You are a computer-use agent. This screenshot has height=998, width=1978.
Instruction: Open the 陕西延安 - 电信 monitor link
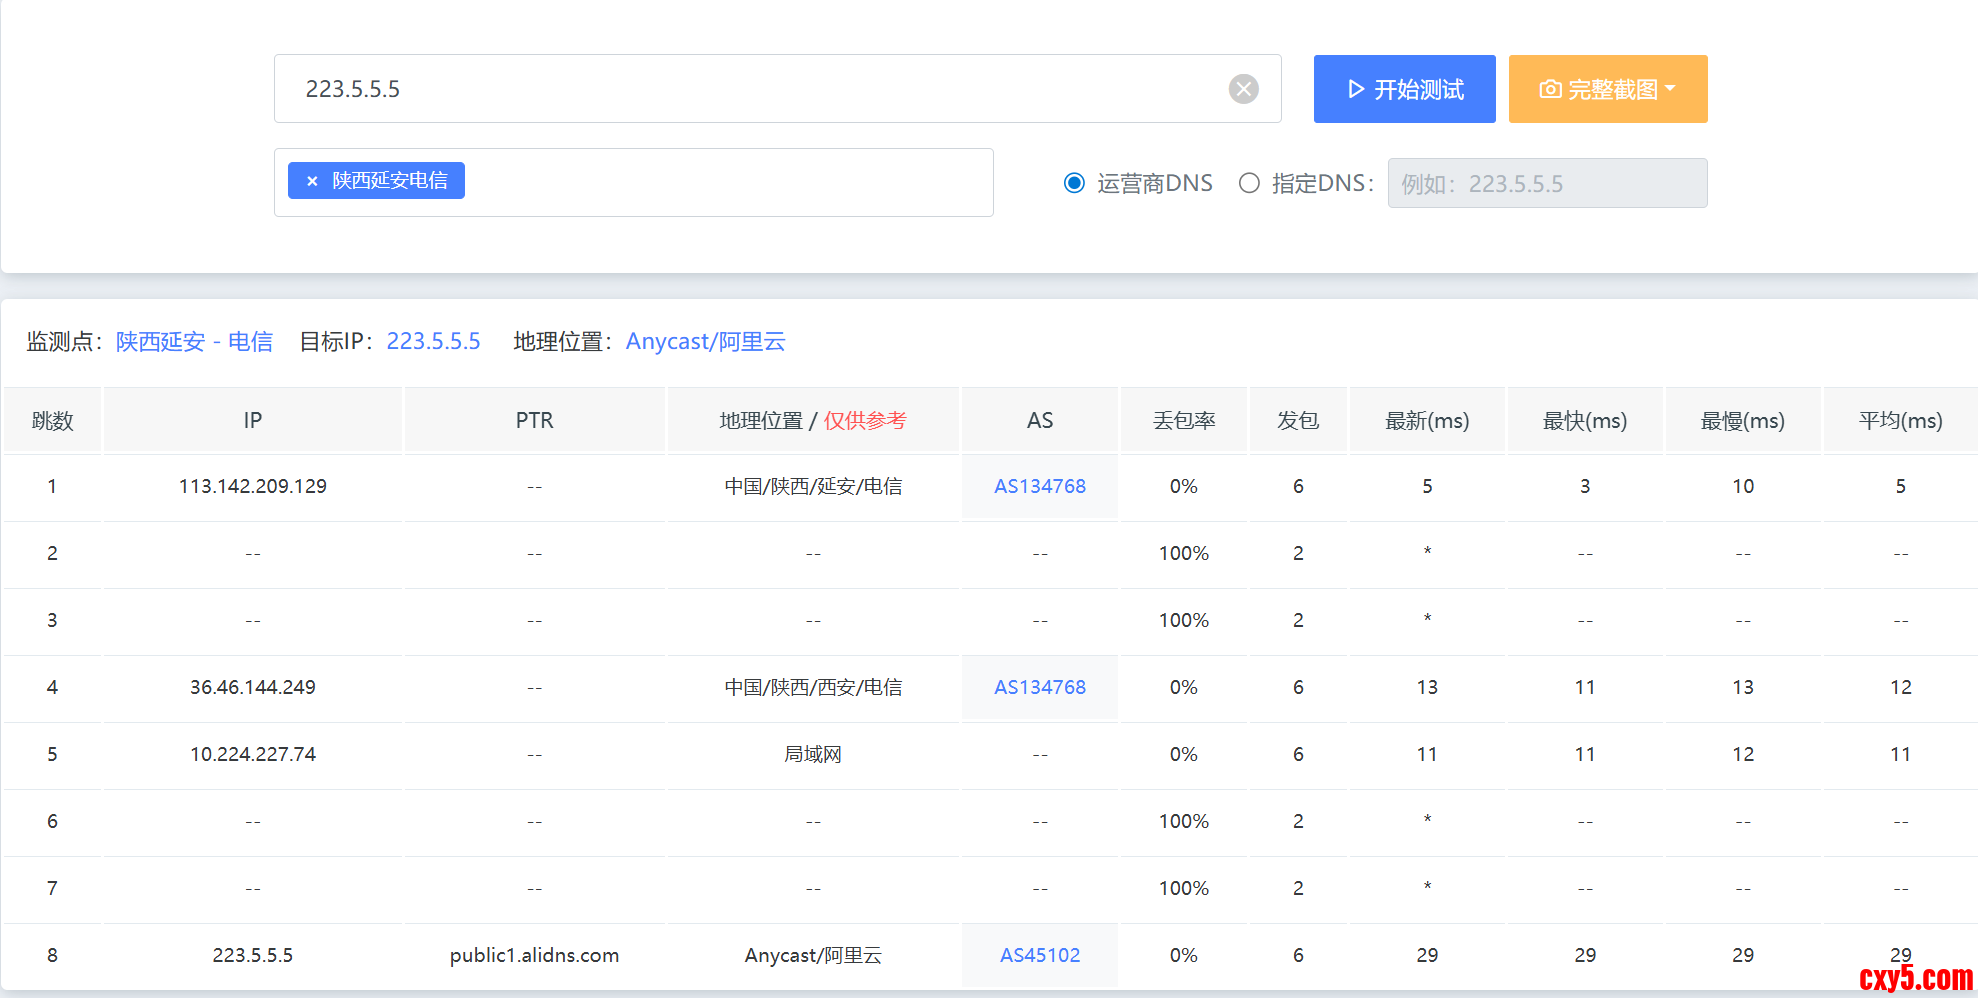pos(194,342)
